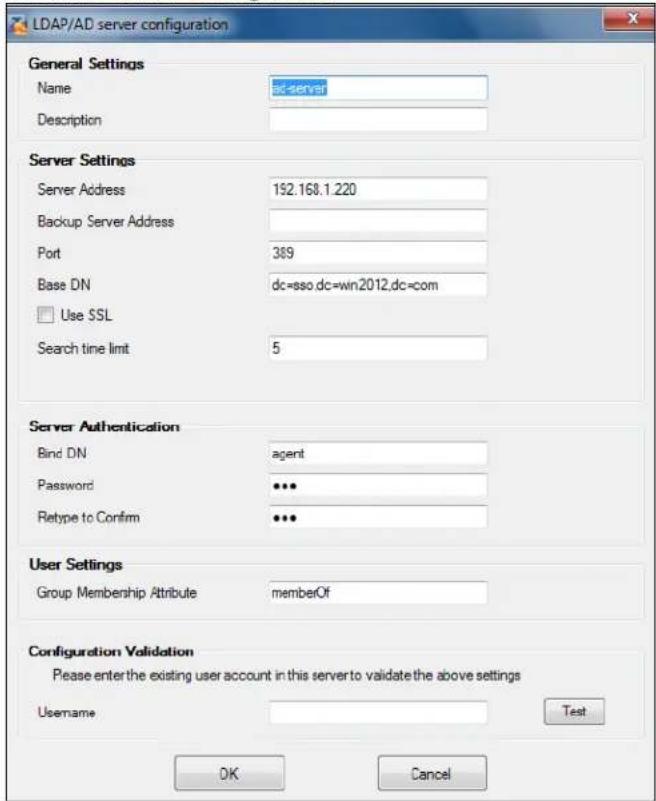Image resolution: width=656 pixels, height=801 pixels.
Task: Click the Group Membership Attribute label
Action: (x=116, y=593)
